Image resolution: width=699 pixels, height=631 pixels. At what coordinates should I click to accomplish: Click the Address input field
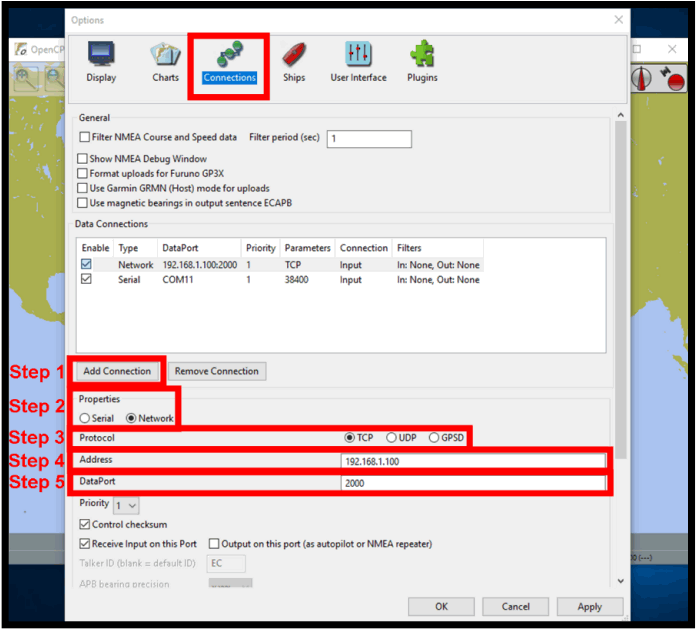pos(473,462)
